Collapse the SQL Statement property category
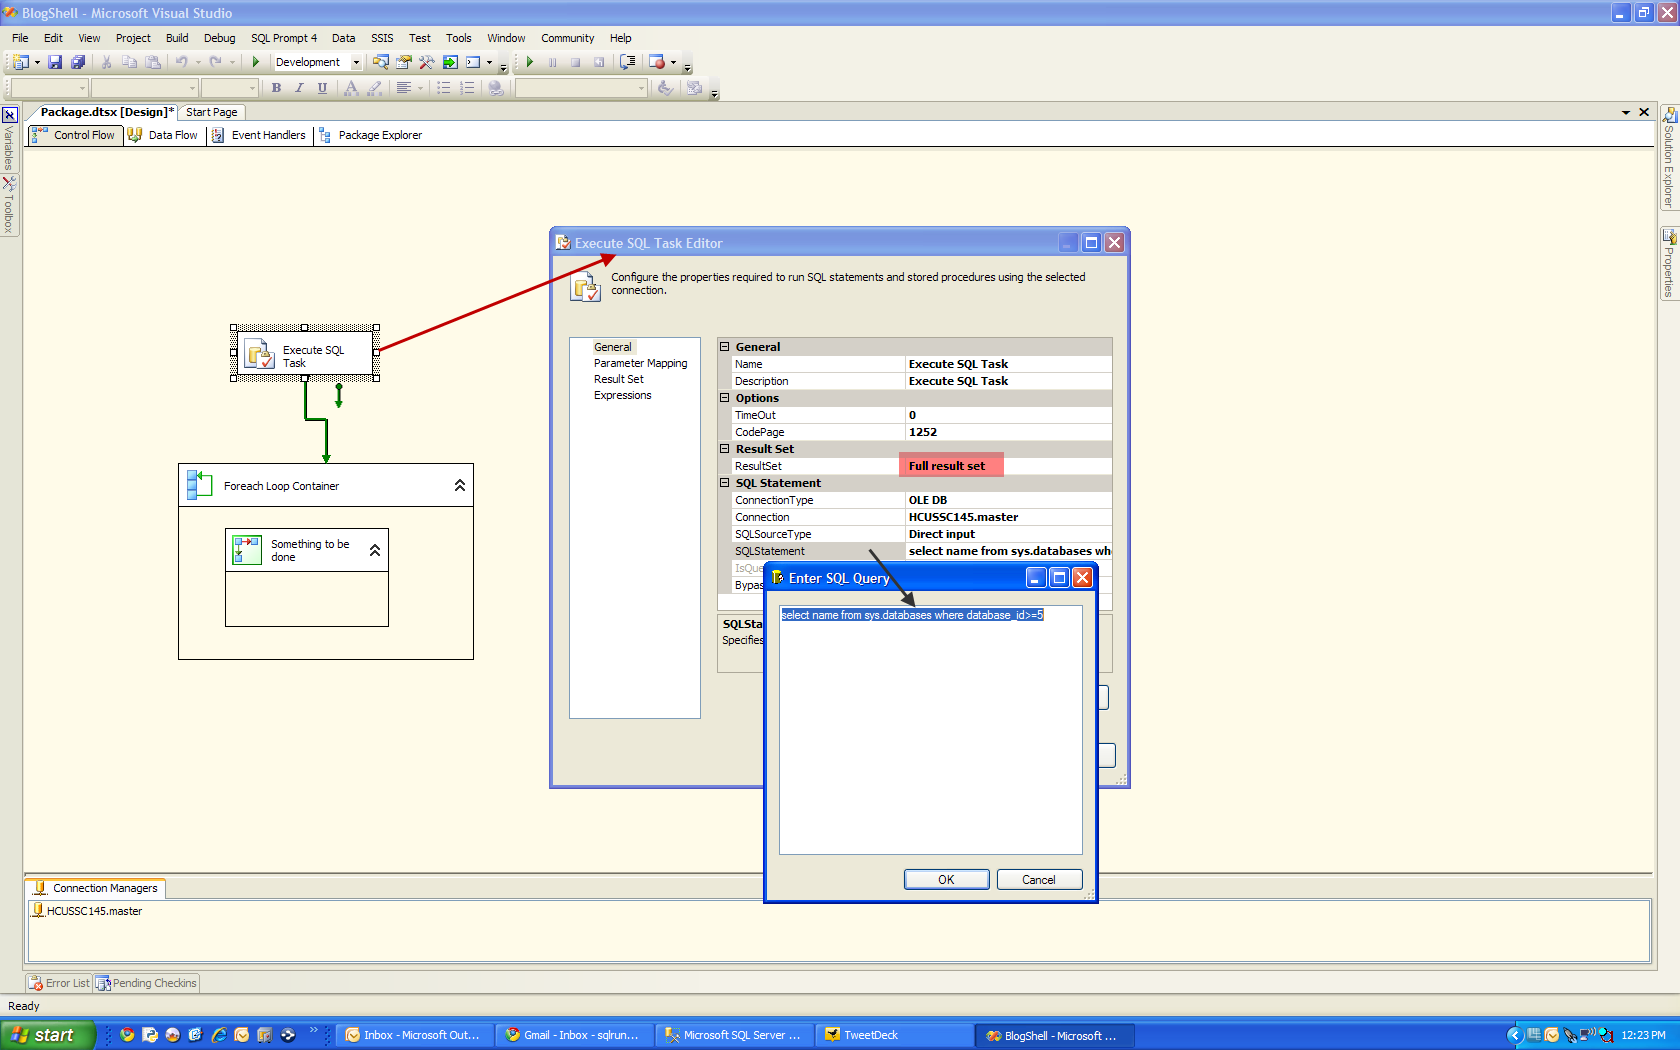The width and height of the screenshot is (1680, 1050). 725,483
